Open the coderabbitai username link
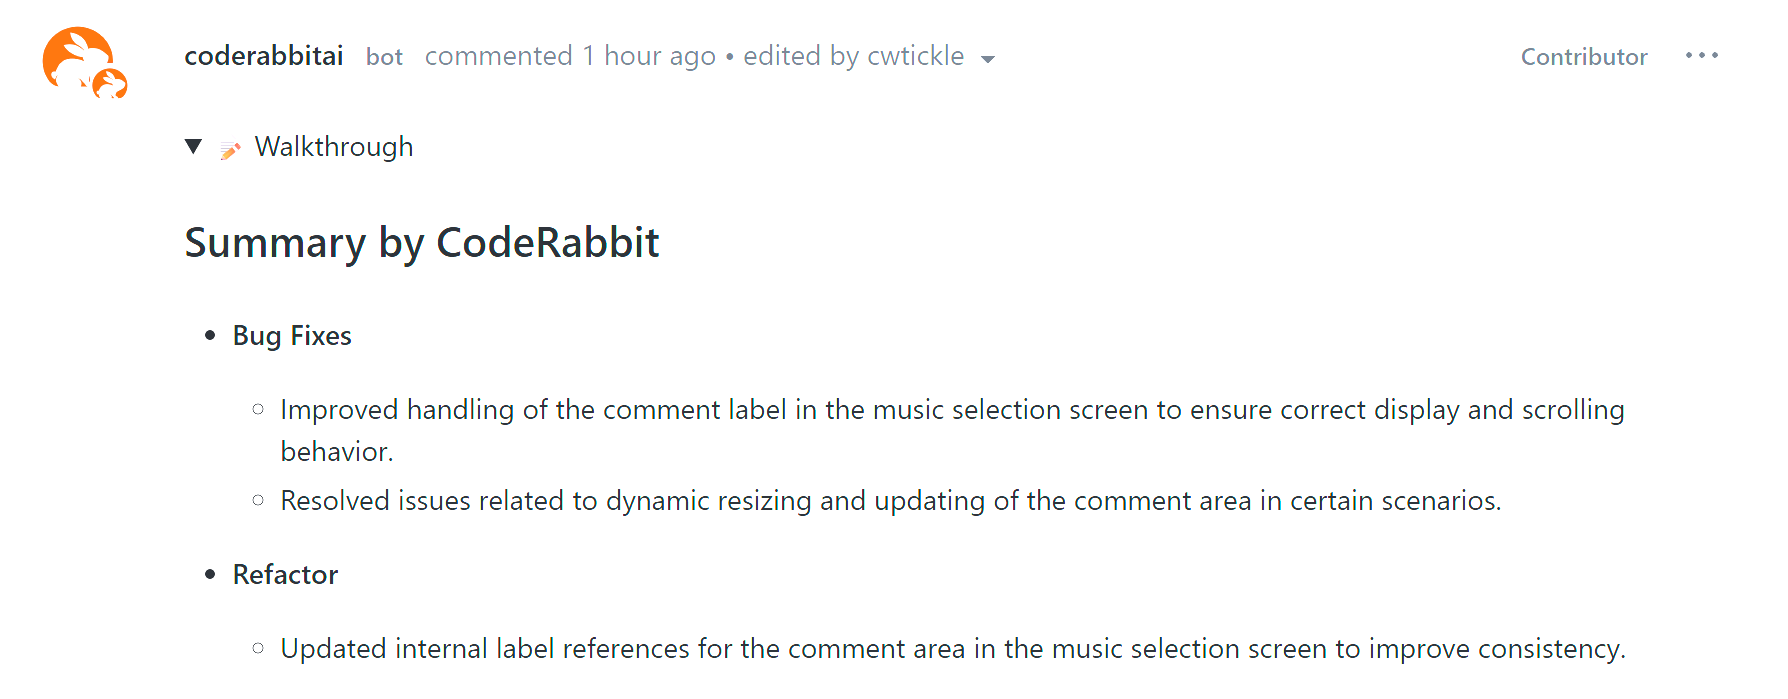The height and width of the screenshot is (699, 1788). pyautogui.click(x=264, y=56)
